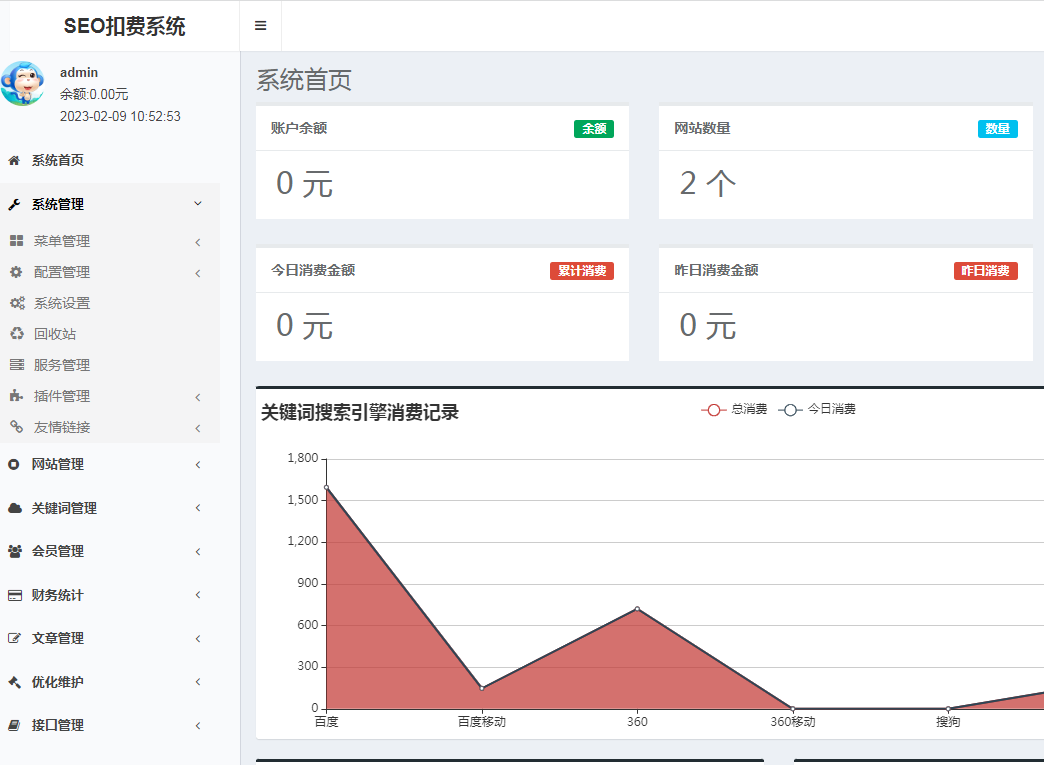This screenshot has width=1044, height=765.
Task: Click the admin username text
Action: [79, 73]
